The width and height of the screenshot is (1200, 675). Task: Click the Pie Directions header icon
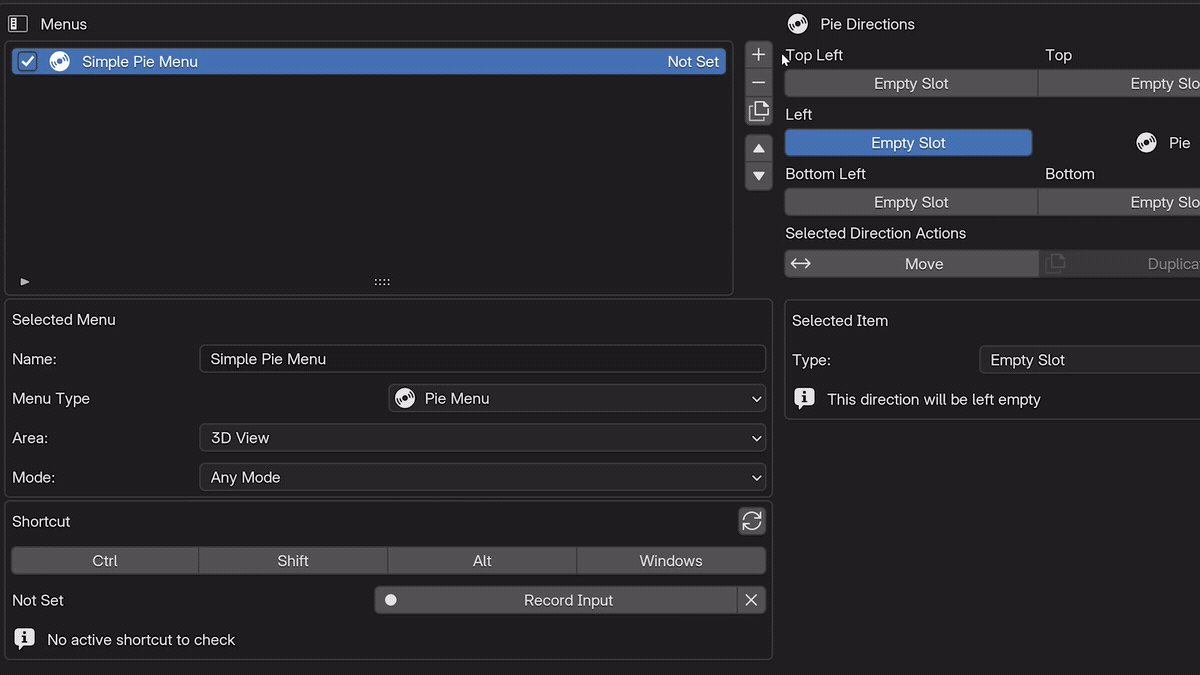click(798, 24)
